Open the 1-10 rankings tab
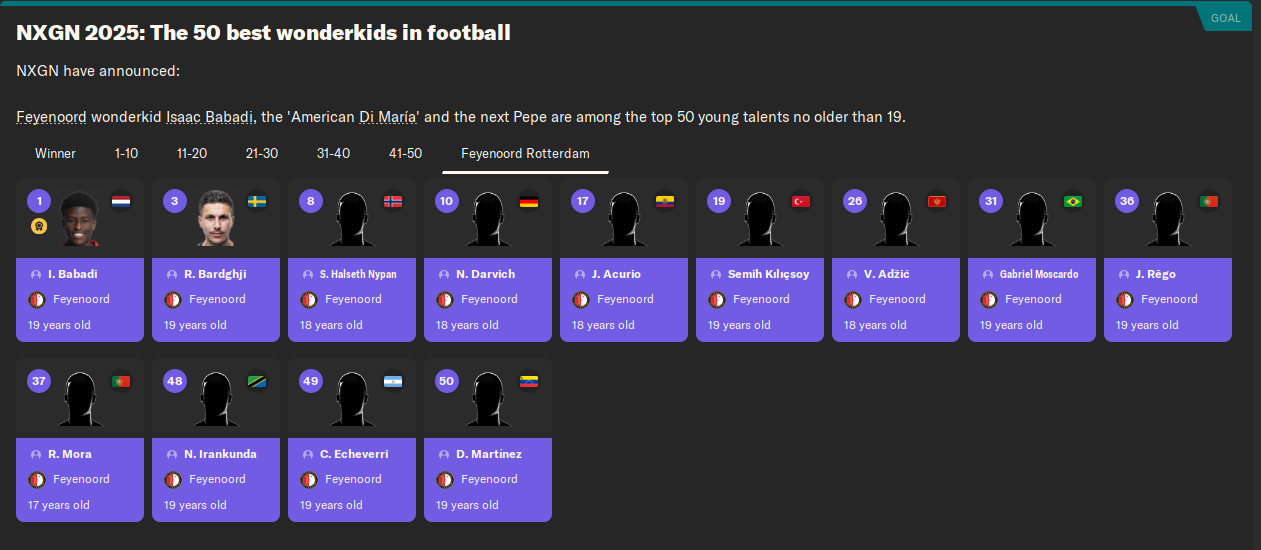Image resolution: width=1261 pixels, height=550 pixels. pyautogui.click(x=126, y=153)
